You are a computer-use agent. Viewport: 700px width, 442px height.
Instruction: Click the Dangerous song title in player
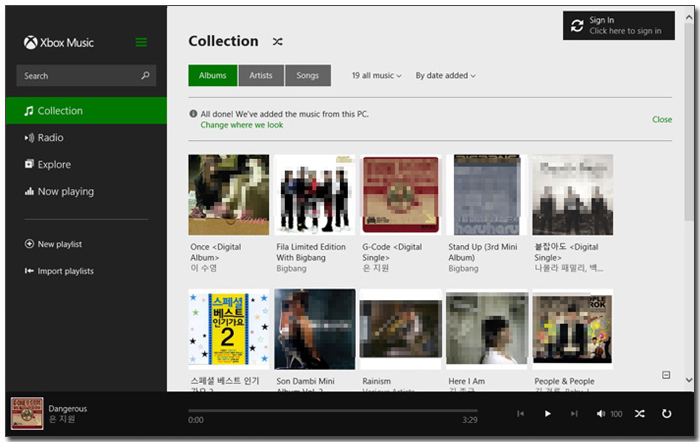(x=68, y=409)
